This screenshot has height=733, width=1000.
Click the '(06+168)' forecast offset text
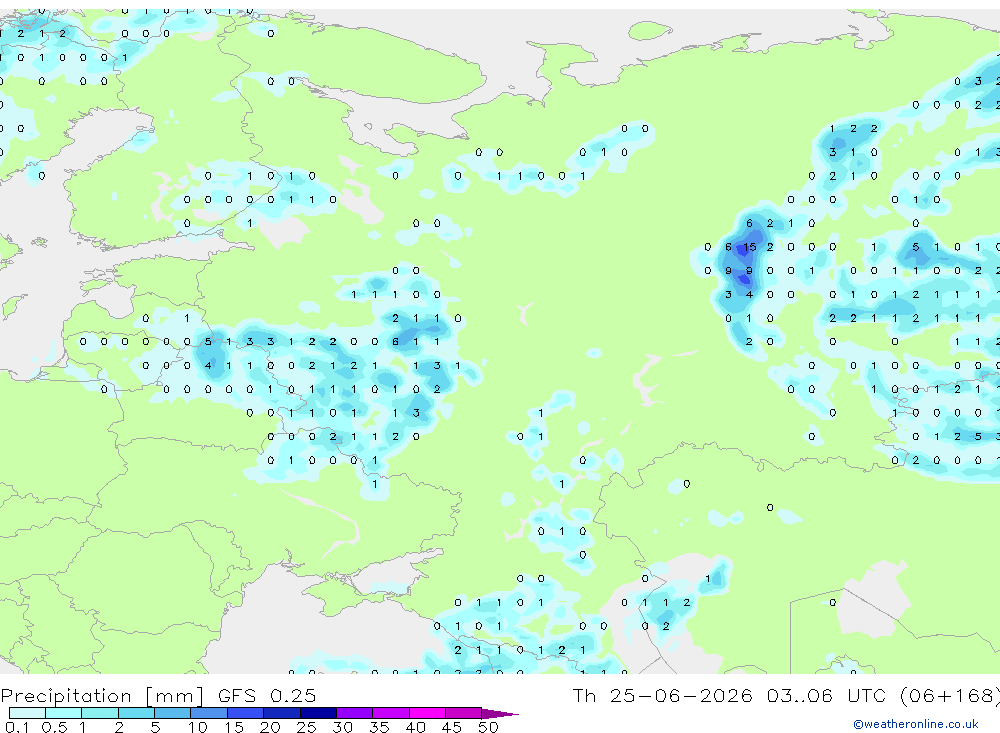click(x=950, y=695)
